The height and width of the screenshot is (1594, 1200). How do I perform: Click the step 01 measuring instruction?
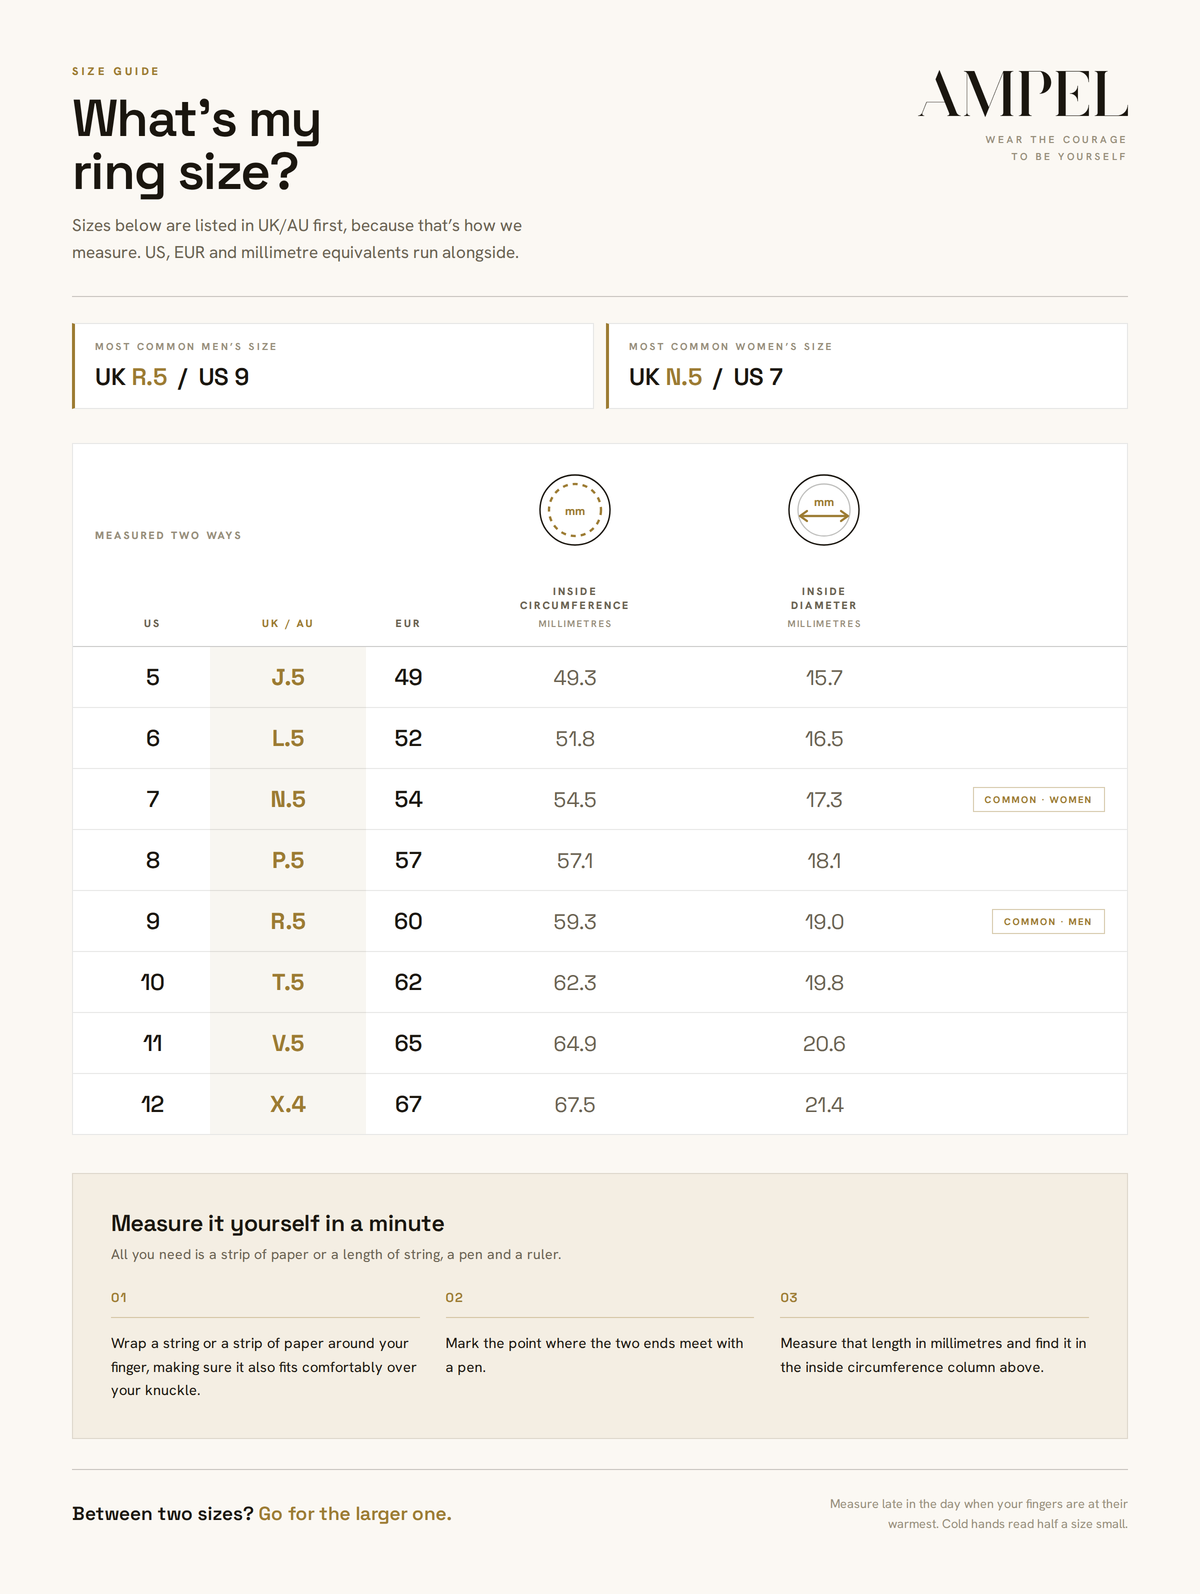tap(265, 1367)
